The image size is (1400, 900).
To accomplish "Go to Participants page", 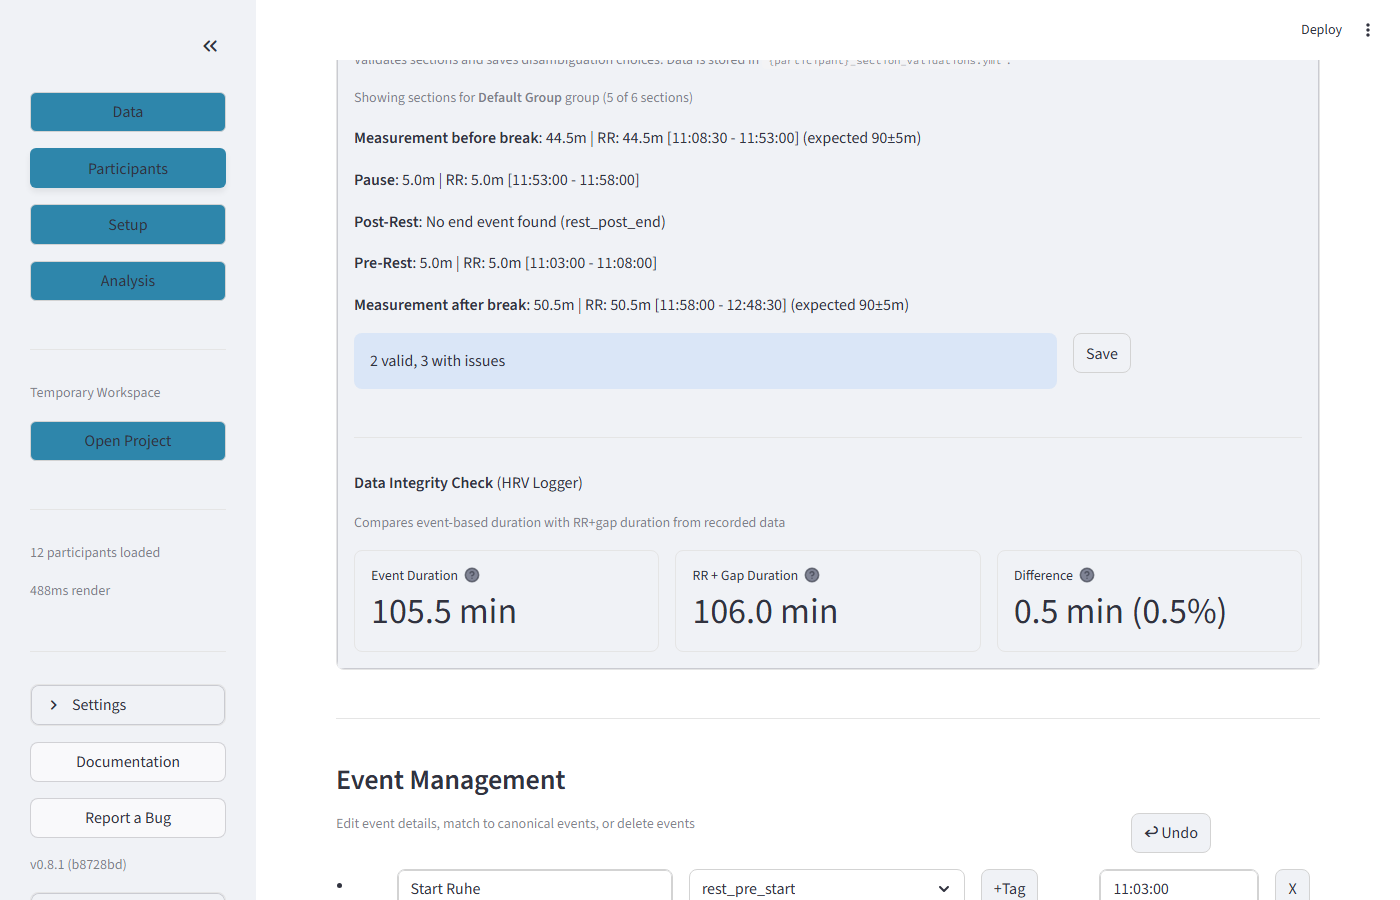I will 128,168.
